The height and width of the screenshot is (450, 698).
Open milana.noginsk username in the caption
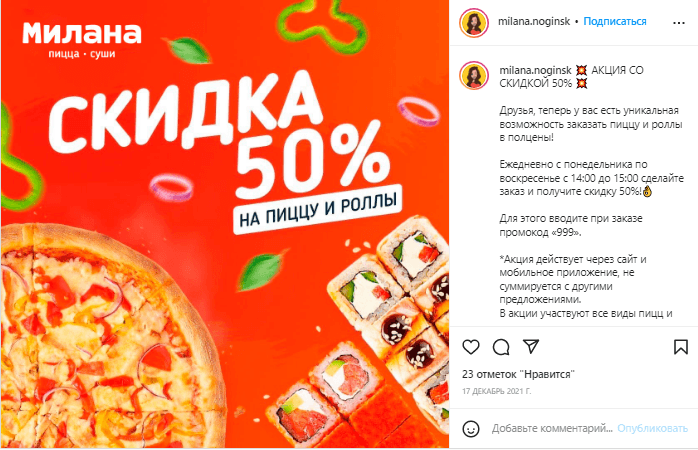(x=535, y=70)
